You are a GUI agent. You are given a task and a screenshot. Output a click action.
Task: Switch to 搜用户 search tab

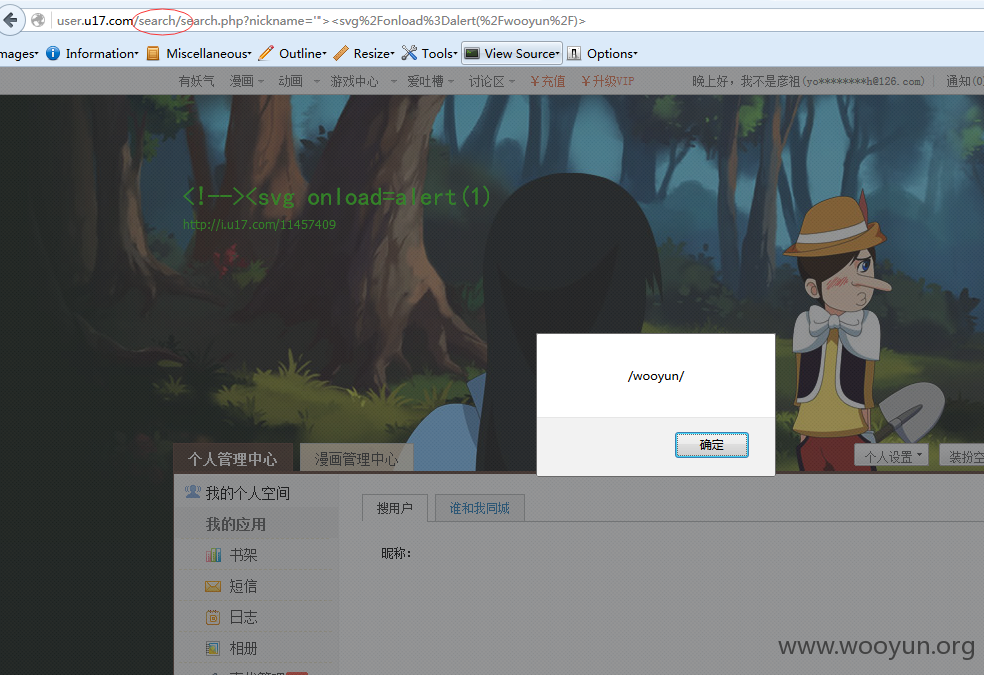395,508
